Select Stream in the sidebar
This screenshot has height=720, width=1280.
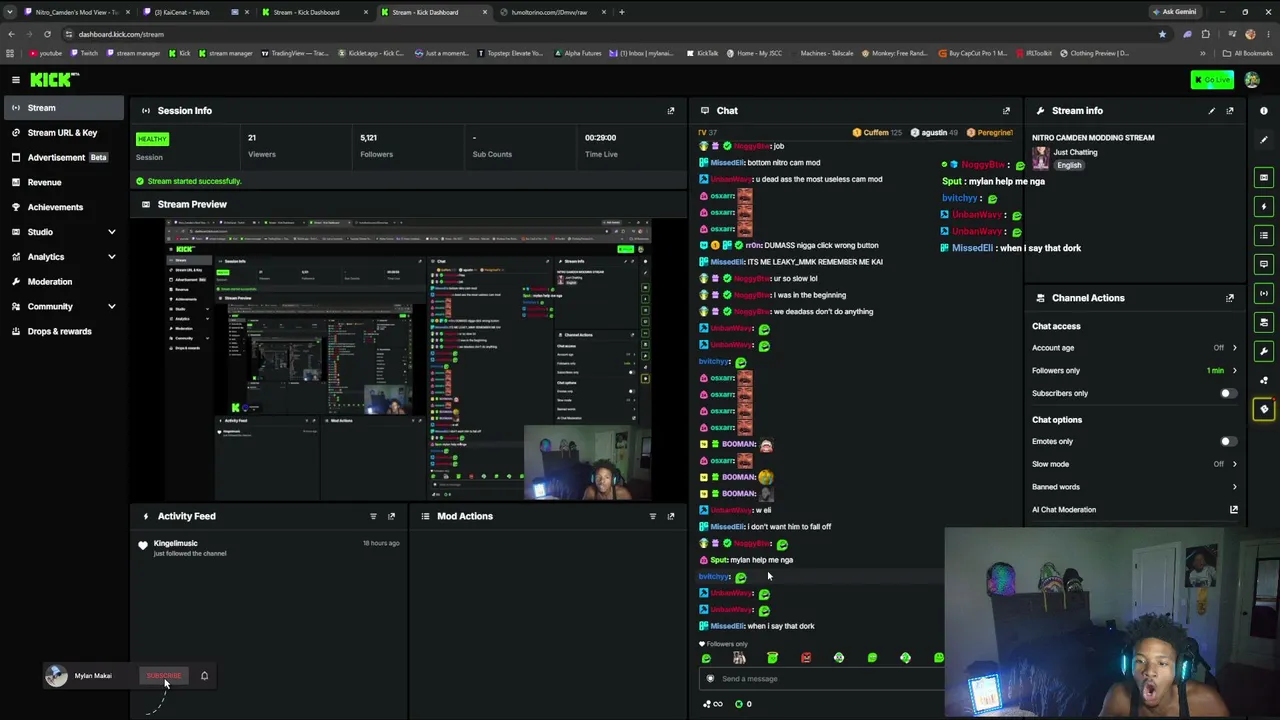pyautogui.click(x=62, y=108)
